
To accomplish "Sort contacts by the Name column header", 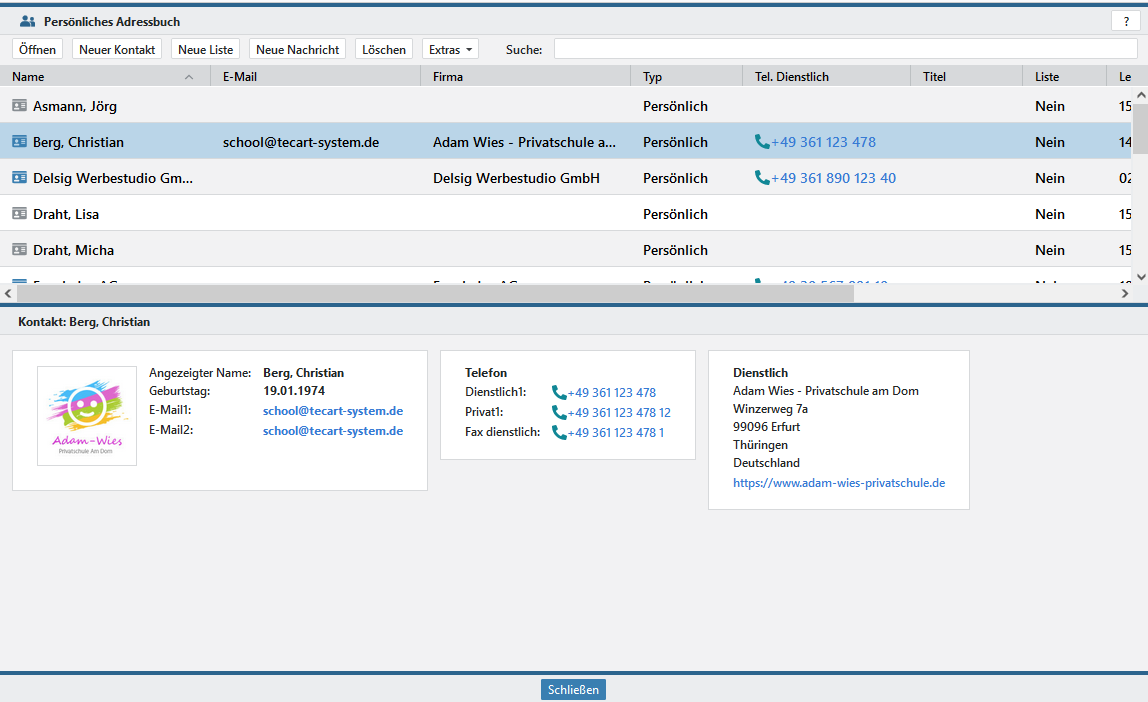I will (100, 77).
